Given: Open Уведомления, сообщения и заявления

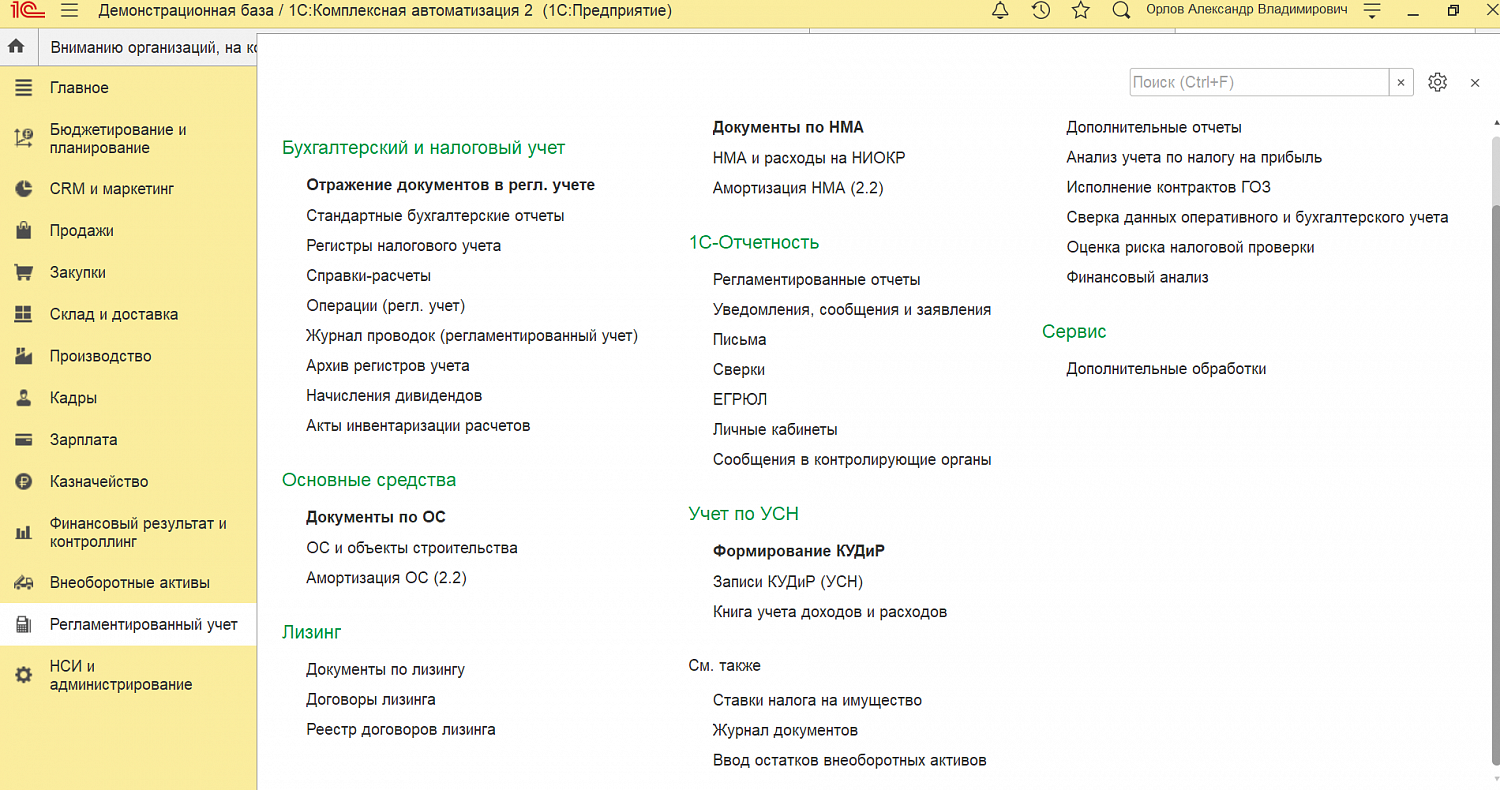Looking at the screenshot, I should pyautogui.click(x=852, y=310).
